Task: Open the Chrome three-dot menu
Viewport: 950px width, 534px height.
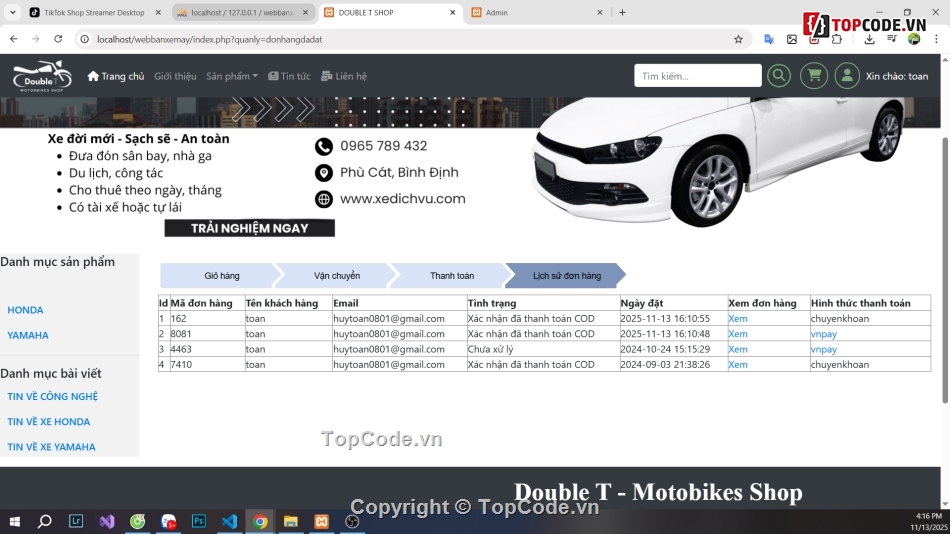Action: pyautogui.click(x=936, y=39)
